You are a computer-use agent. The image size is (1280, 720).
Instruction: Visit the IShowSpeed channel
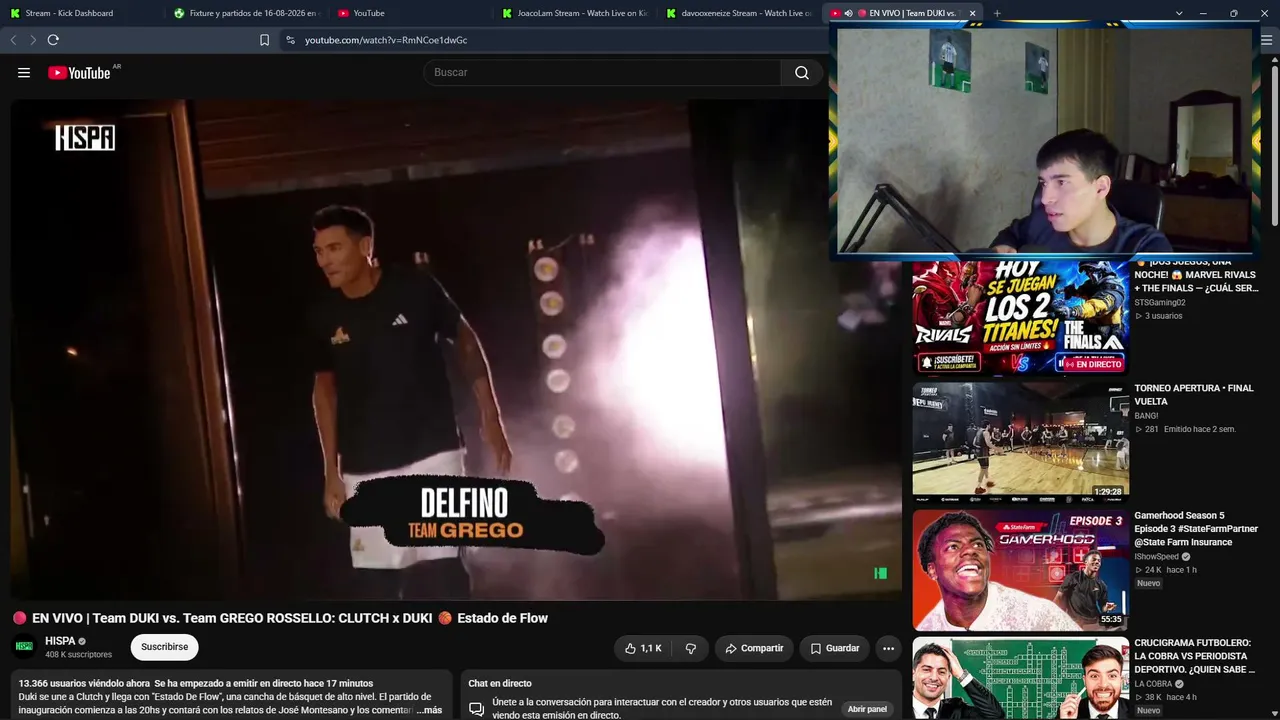pyautogui.click(x=1156, y=556)
